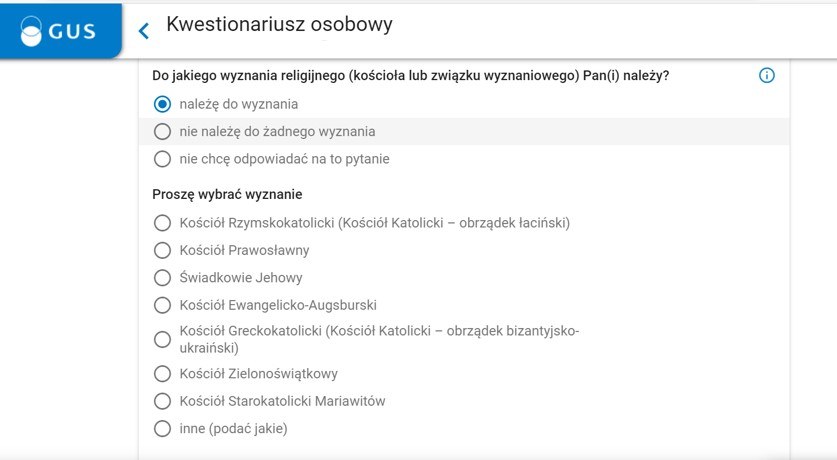
Task: Open the info icon beside the question
Action: 767,76
